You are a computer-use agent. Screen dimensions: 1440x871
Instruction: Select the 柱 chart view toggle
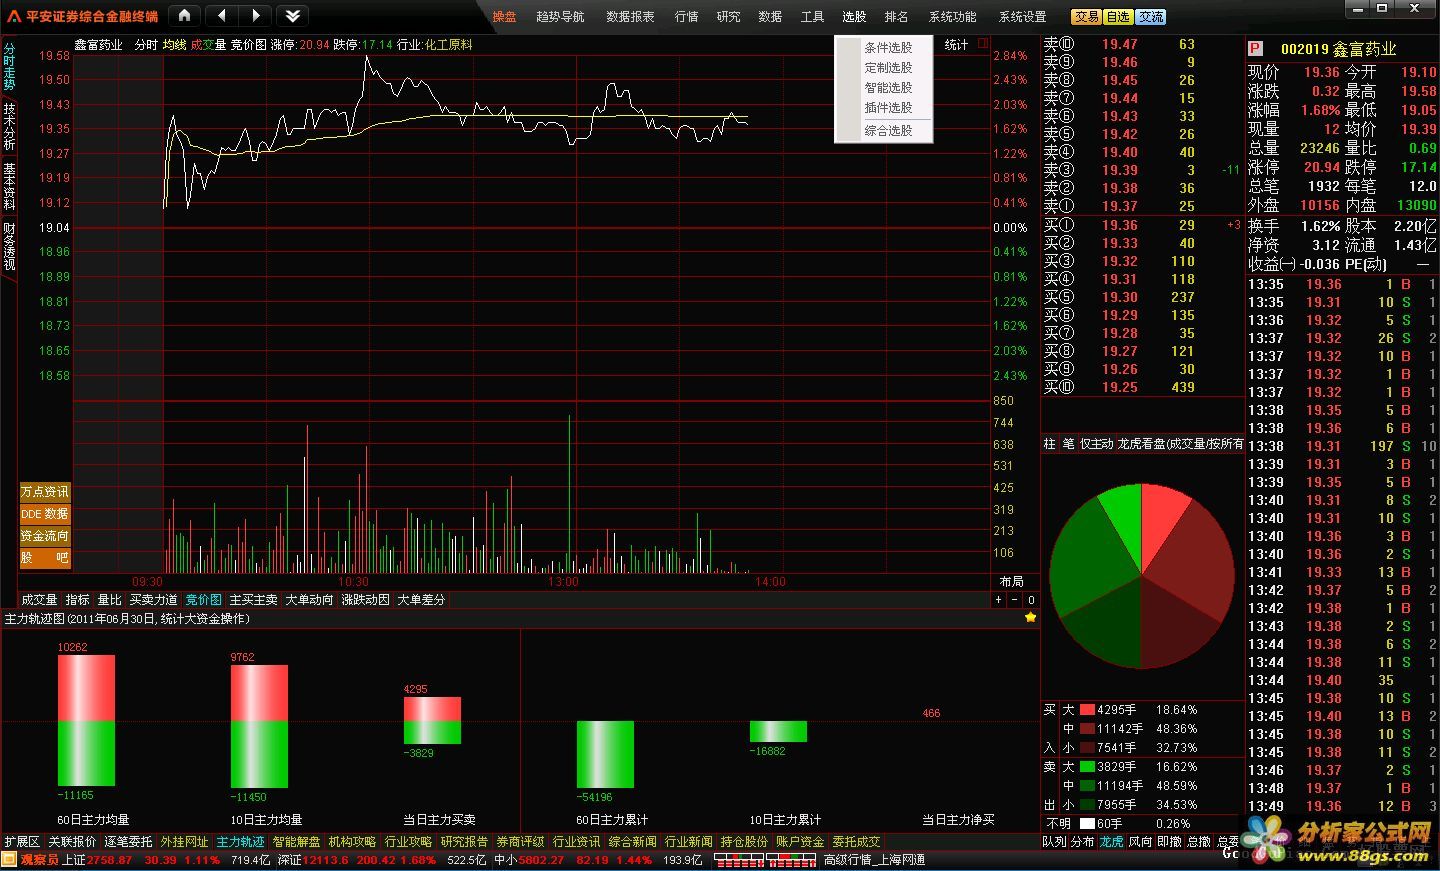[1049, 443]
